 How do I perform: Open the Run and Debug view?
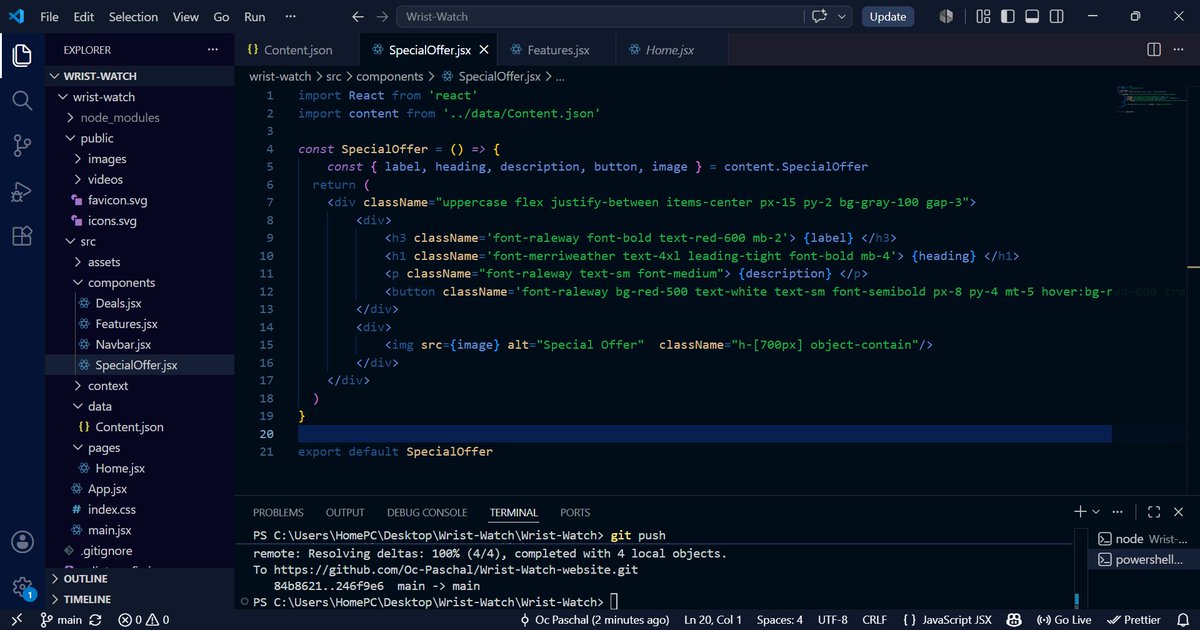click(x=22, y=190)
